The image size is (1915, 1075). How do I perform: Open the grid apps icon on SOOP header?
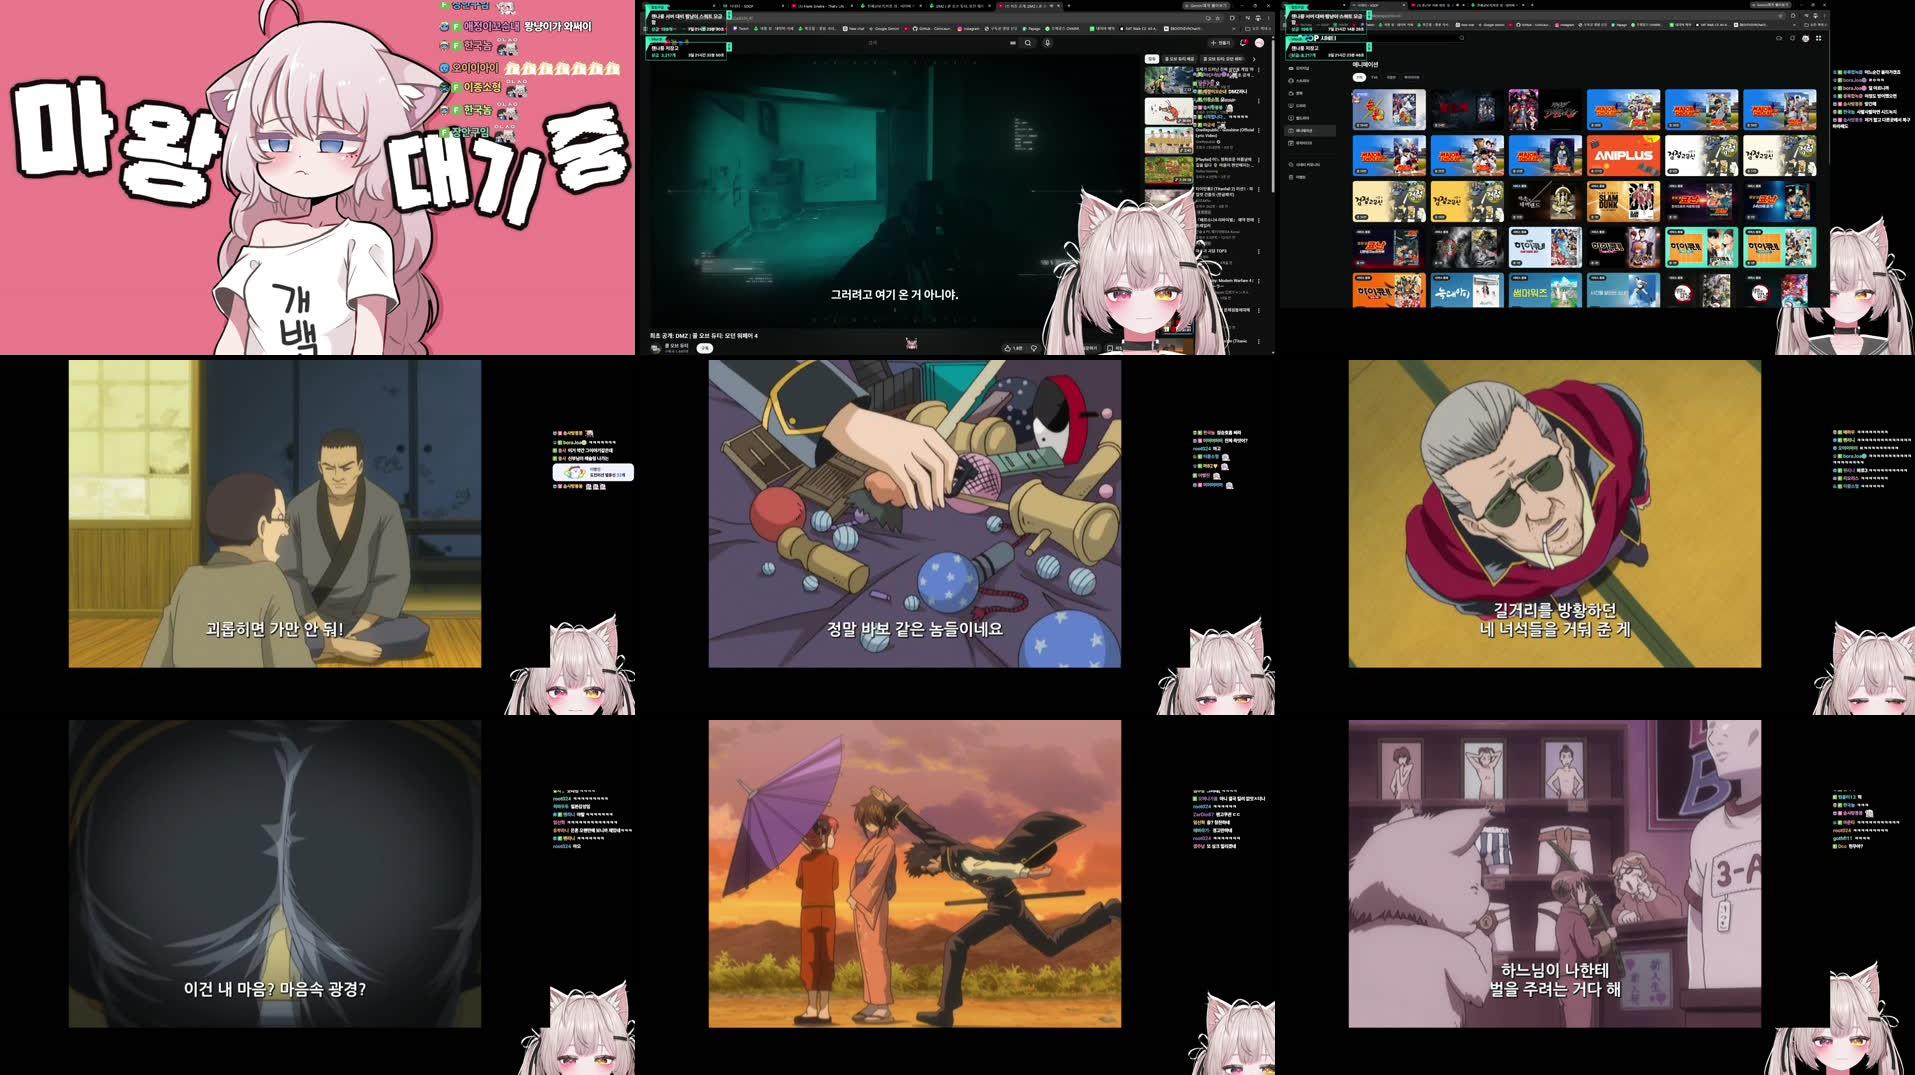pos(1818,38)
